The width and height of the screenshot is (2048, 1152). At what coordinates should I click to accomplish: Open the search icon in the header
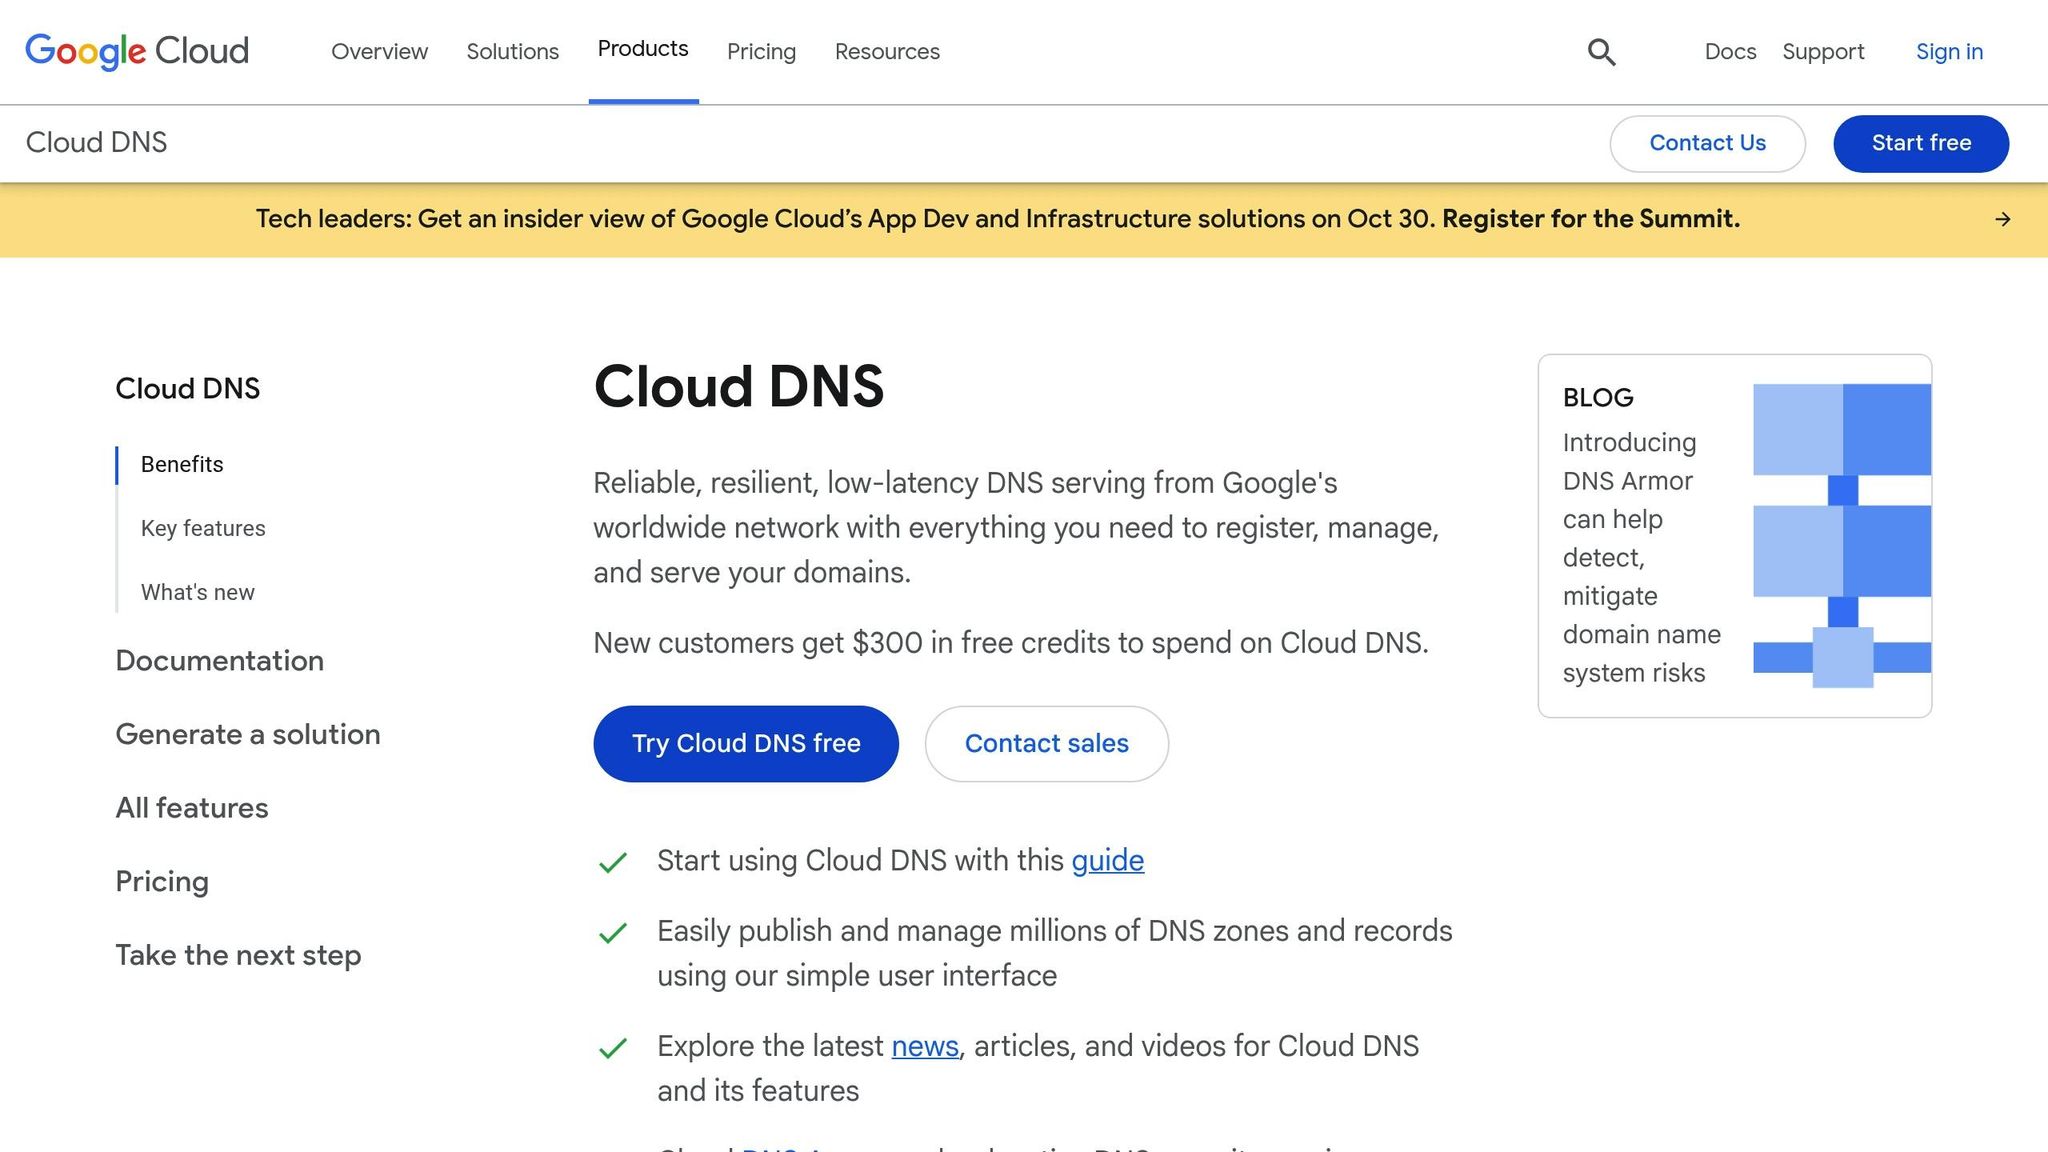1601,51
